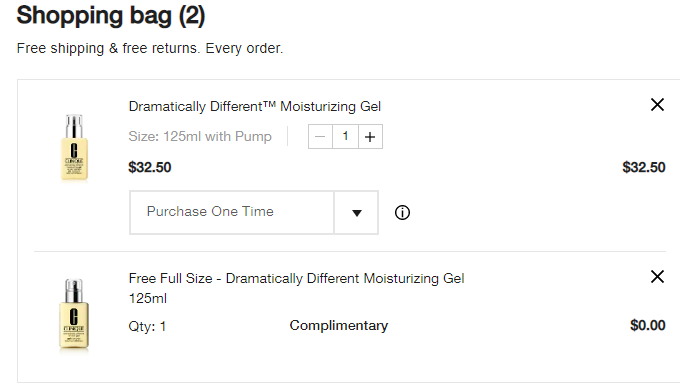The width and height of the screenshot is (680, 384).
Task: Click the unit price $32.50 under size
Action: click(150, 167)
